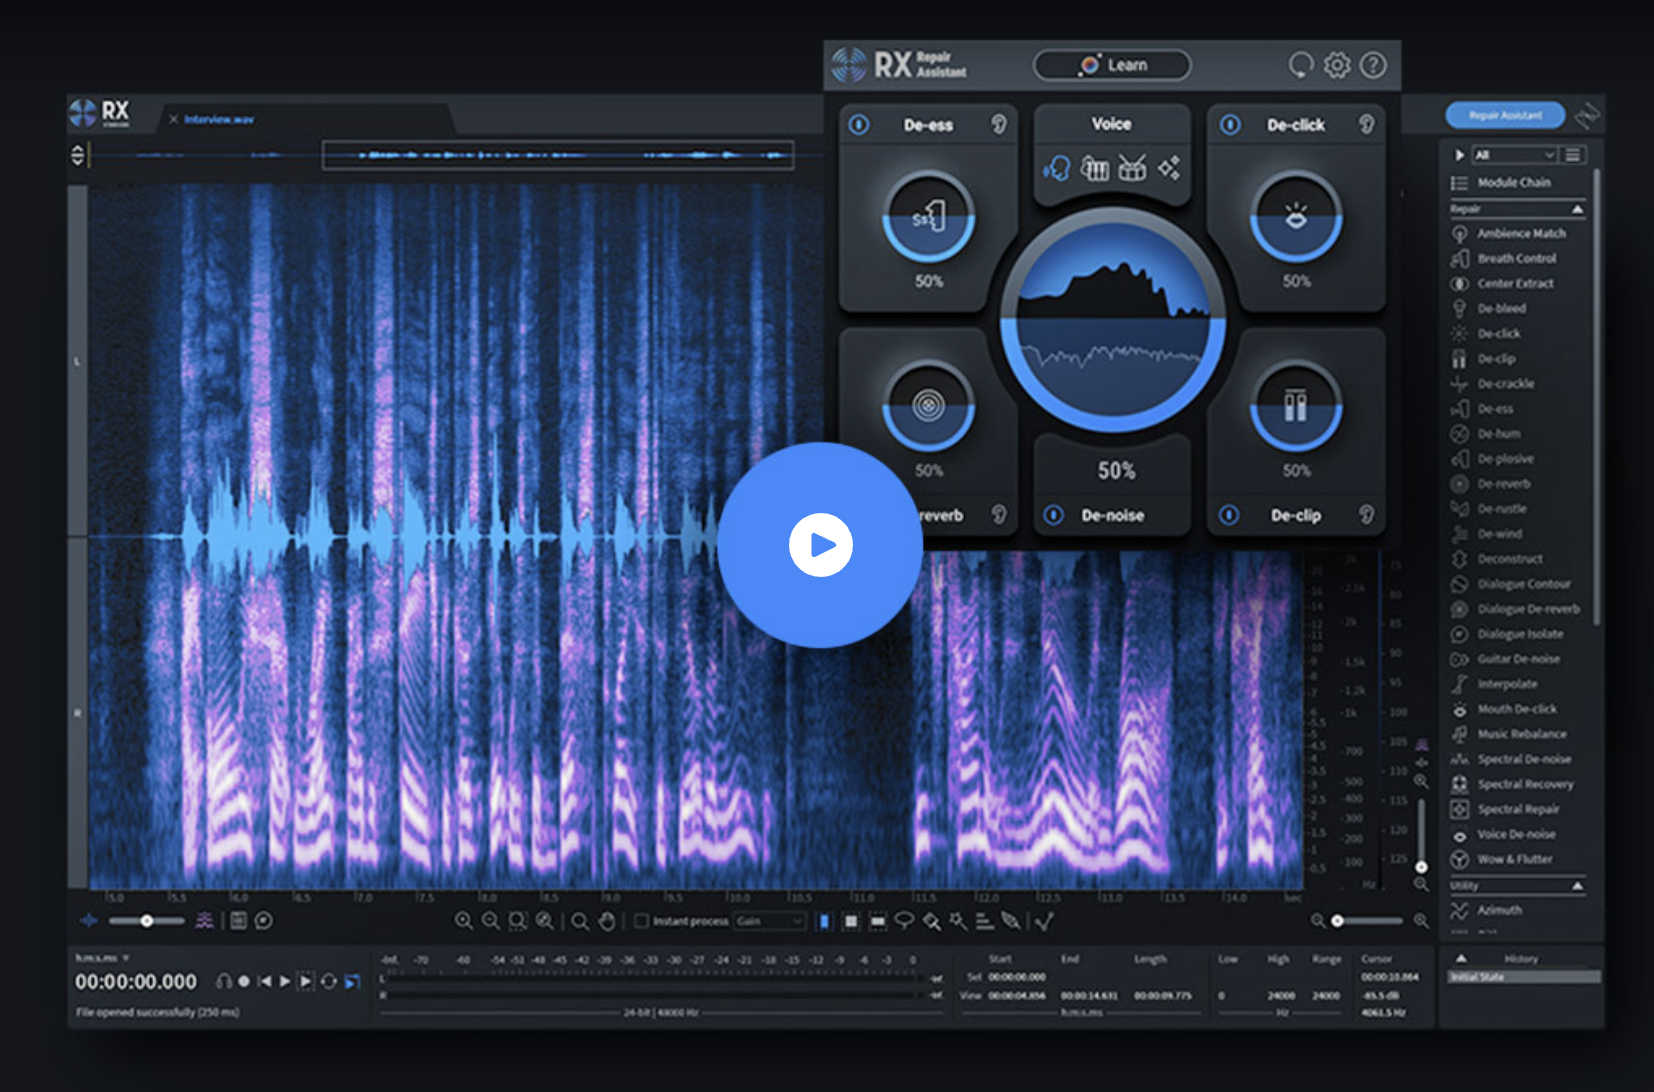Pick the grab hand tool
This screenshot has height=1092, width=1654.
click(607, 921)
